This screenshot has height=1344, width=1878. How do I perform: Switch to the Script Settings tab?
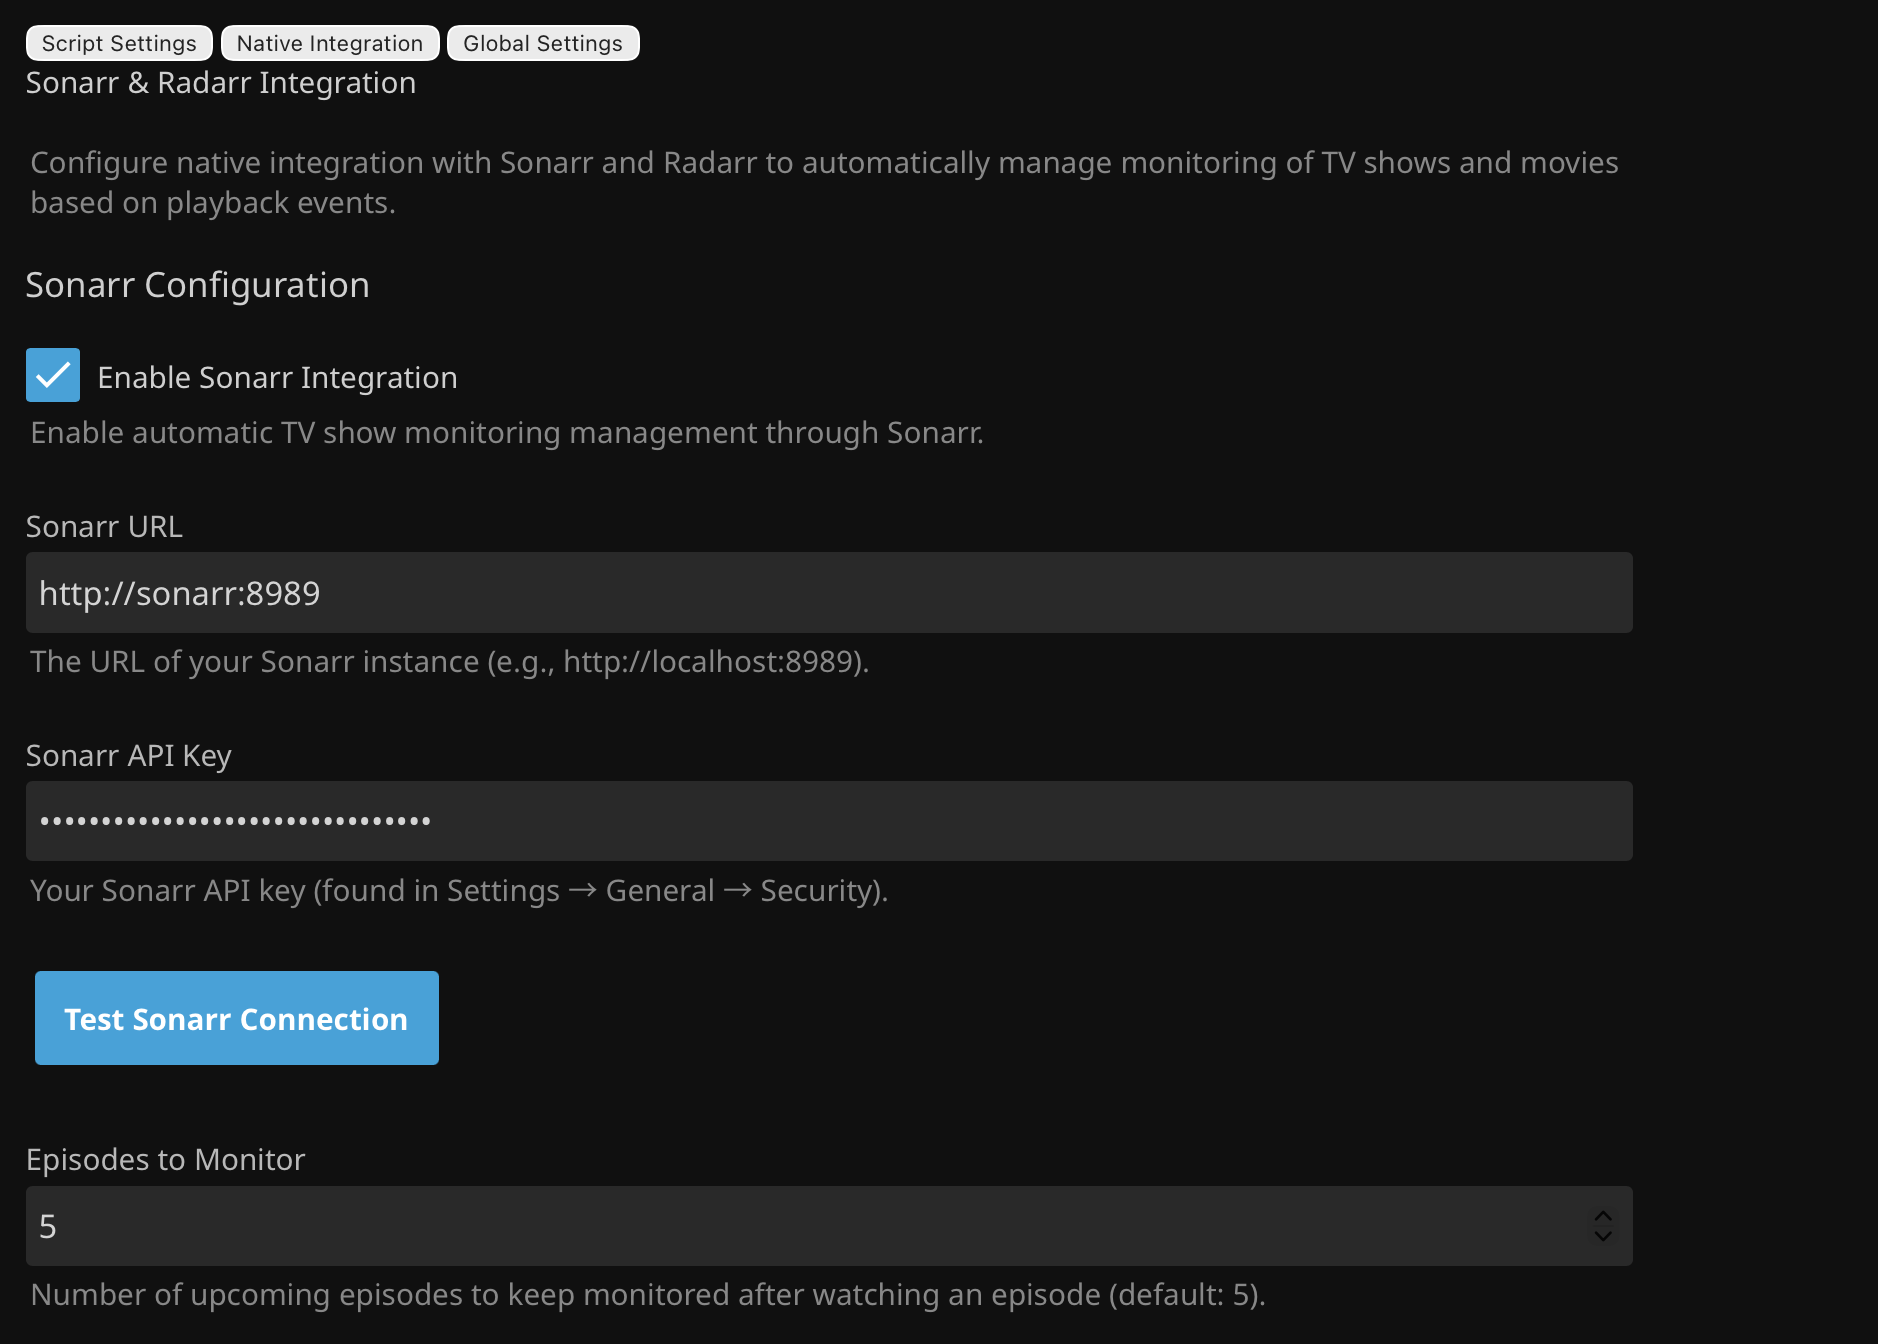coord(118,43)
